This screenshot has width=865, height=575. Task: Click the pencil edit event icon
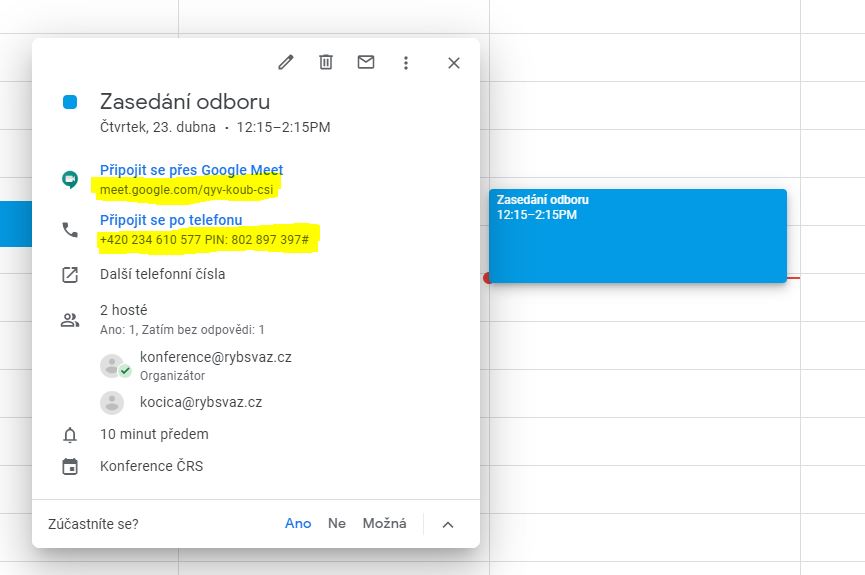pos(286,62)
